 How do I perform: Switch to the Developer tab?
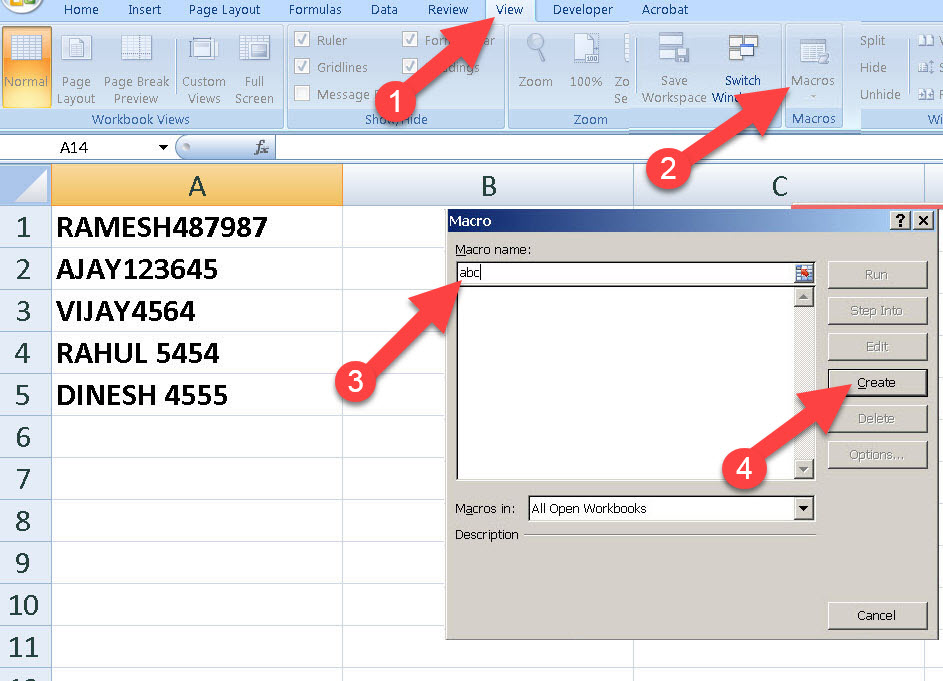pyautogui.click(x=582, y=10)
